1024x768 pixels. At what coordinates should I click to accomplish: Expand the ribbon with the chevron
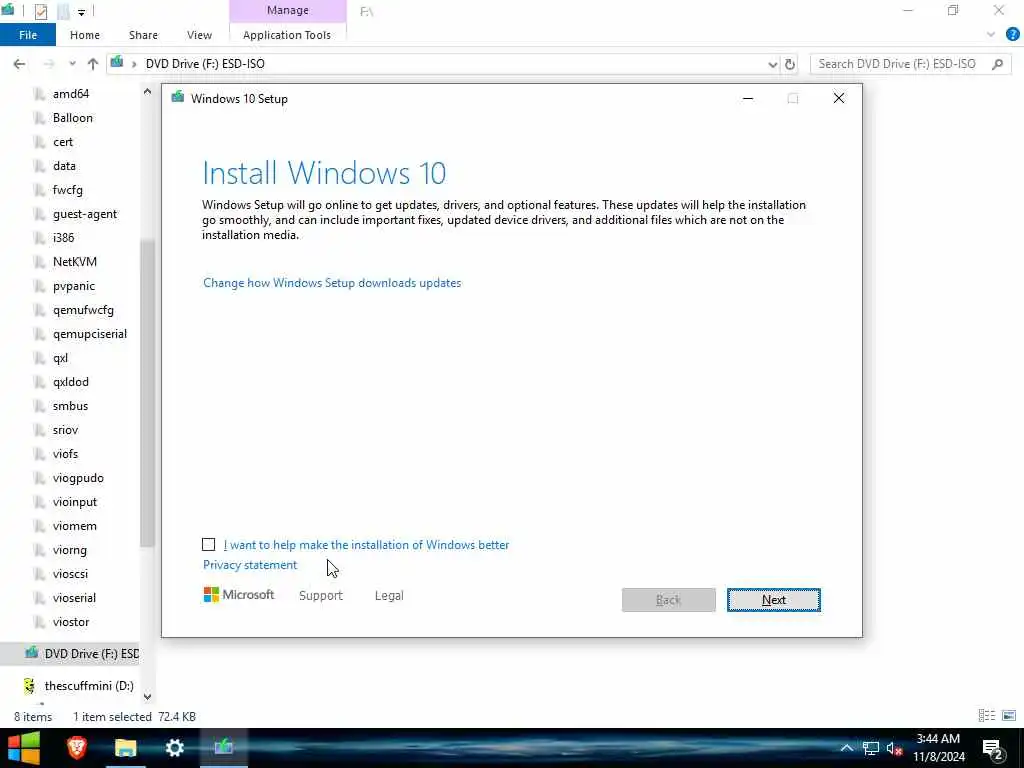tap(991, 35)
